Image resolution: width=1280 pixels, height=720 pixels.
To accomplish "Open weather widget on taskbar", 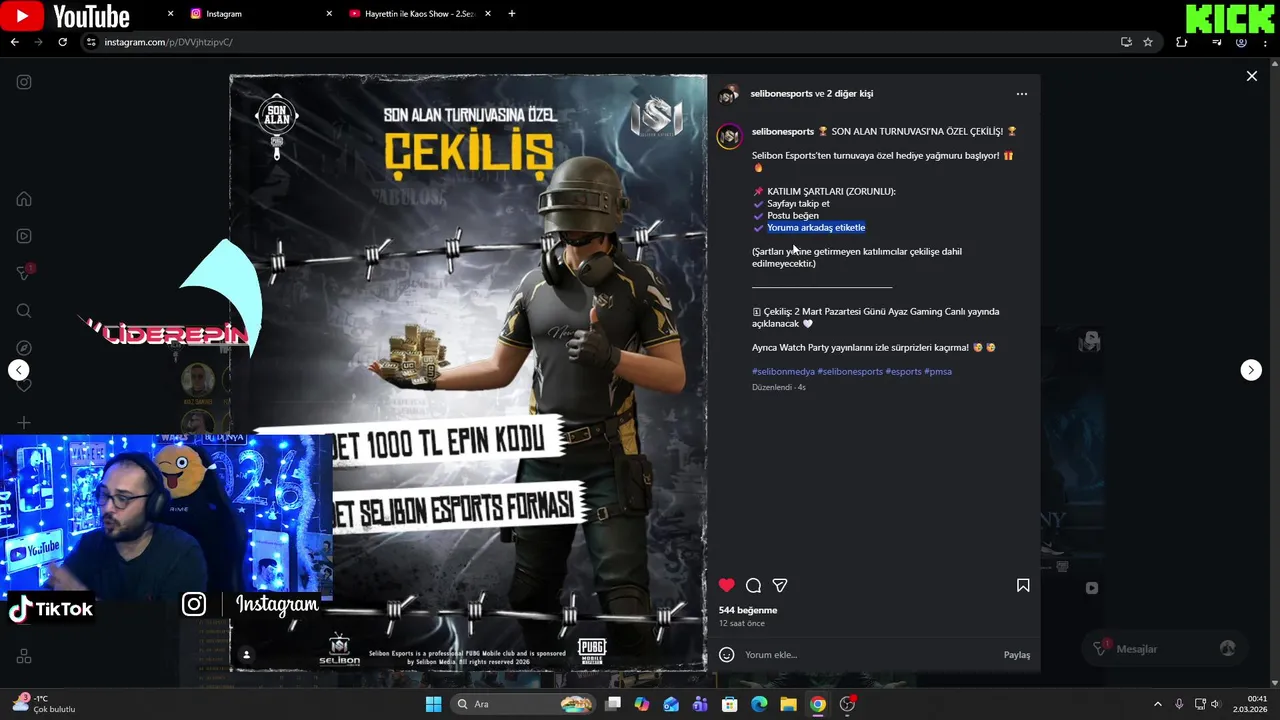I will point(42,704).
